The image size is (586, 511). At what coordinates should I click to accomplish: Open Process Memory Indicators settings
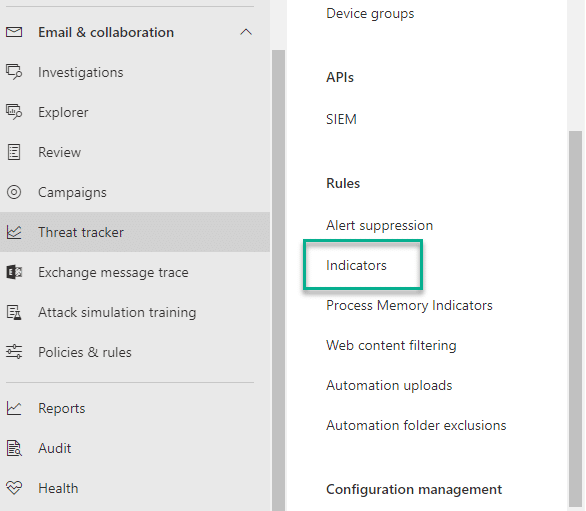pyautogui.click(x=409, y=305)
